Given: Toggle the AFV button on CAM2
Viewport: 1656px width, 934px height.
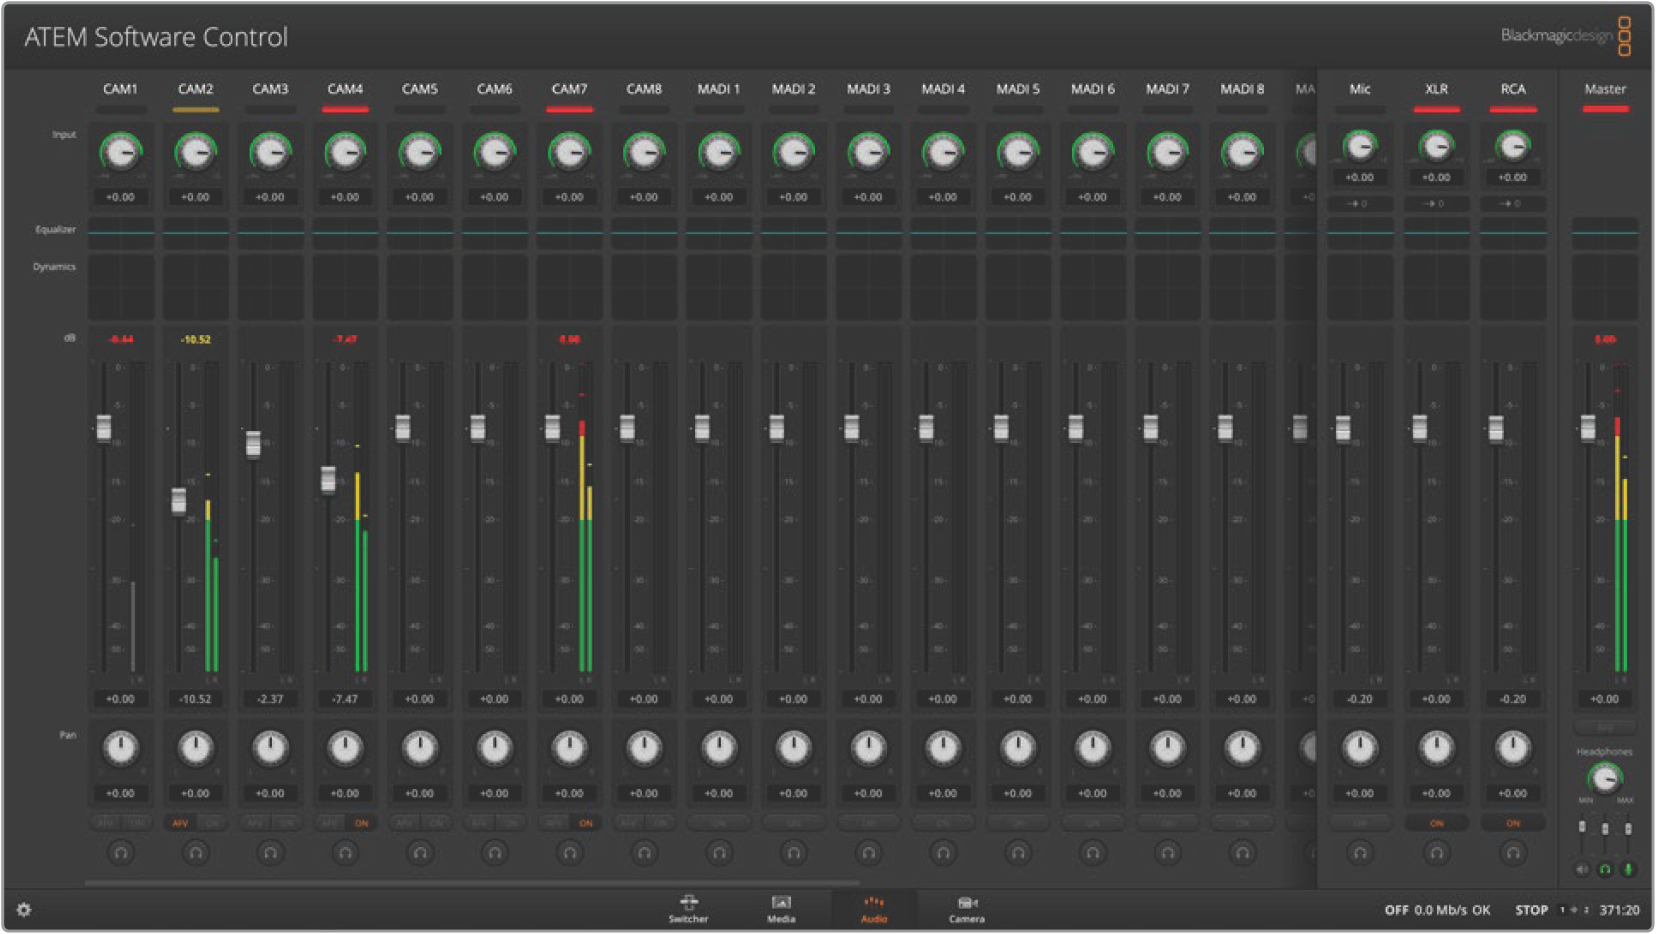Looking at the screenshot, I should point(181,823).
